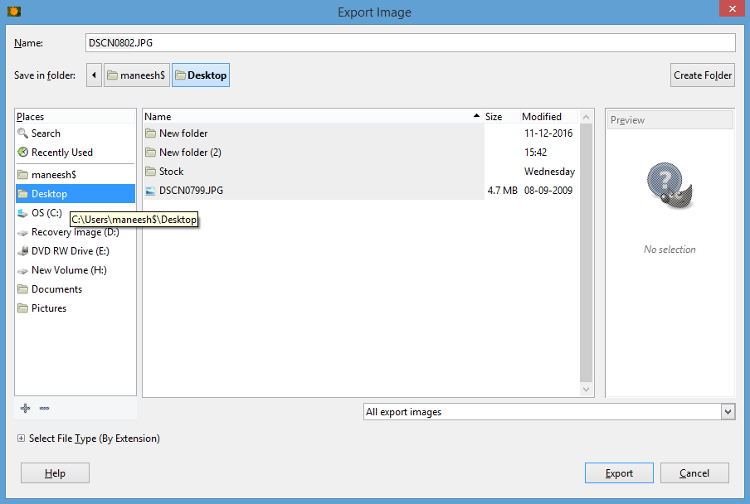Click the 08-09-2009 modified date cell

pos(548,190)
